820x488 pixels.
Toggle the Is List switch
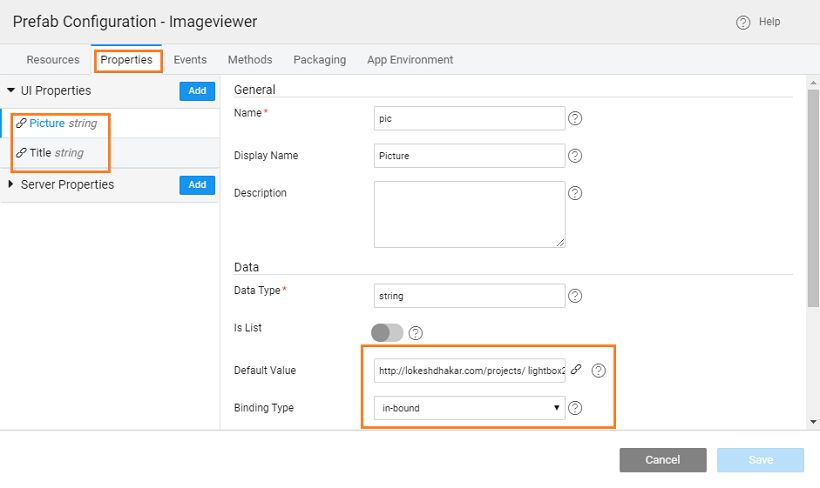click(387, 332)
